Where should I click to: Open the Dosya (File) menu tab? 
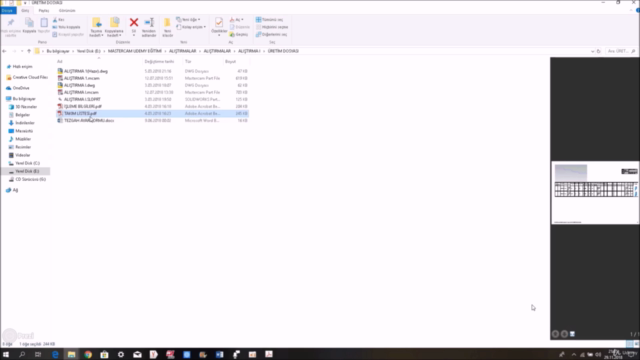click(8, 11)
